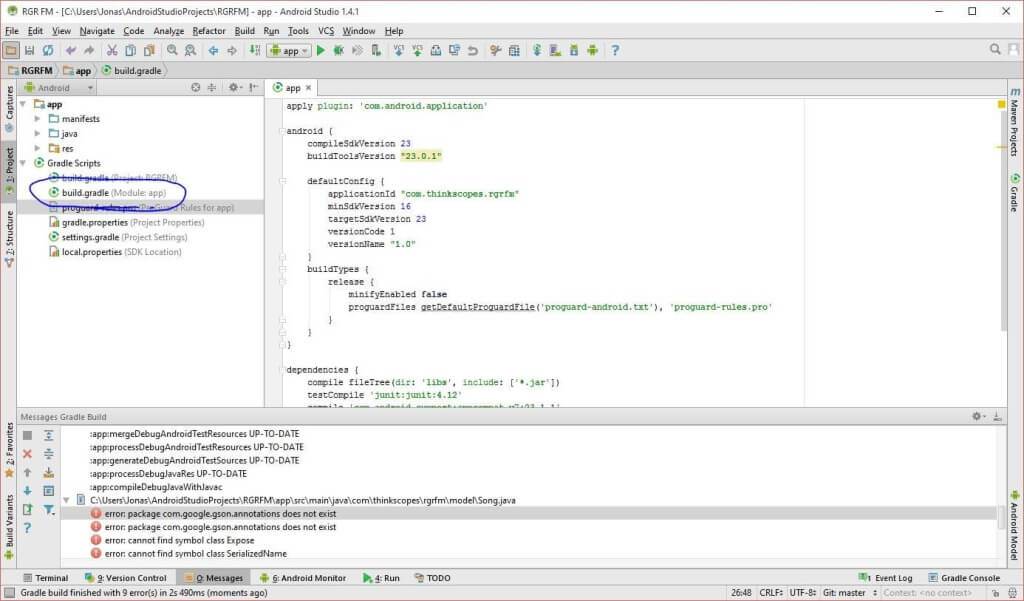The width and height of the screenshot is (1024, 601).
Task: Open the AVD Manager icon
Action: tap(555, 50)
